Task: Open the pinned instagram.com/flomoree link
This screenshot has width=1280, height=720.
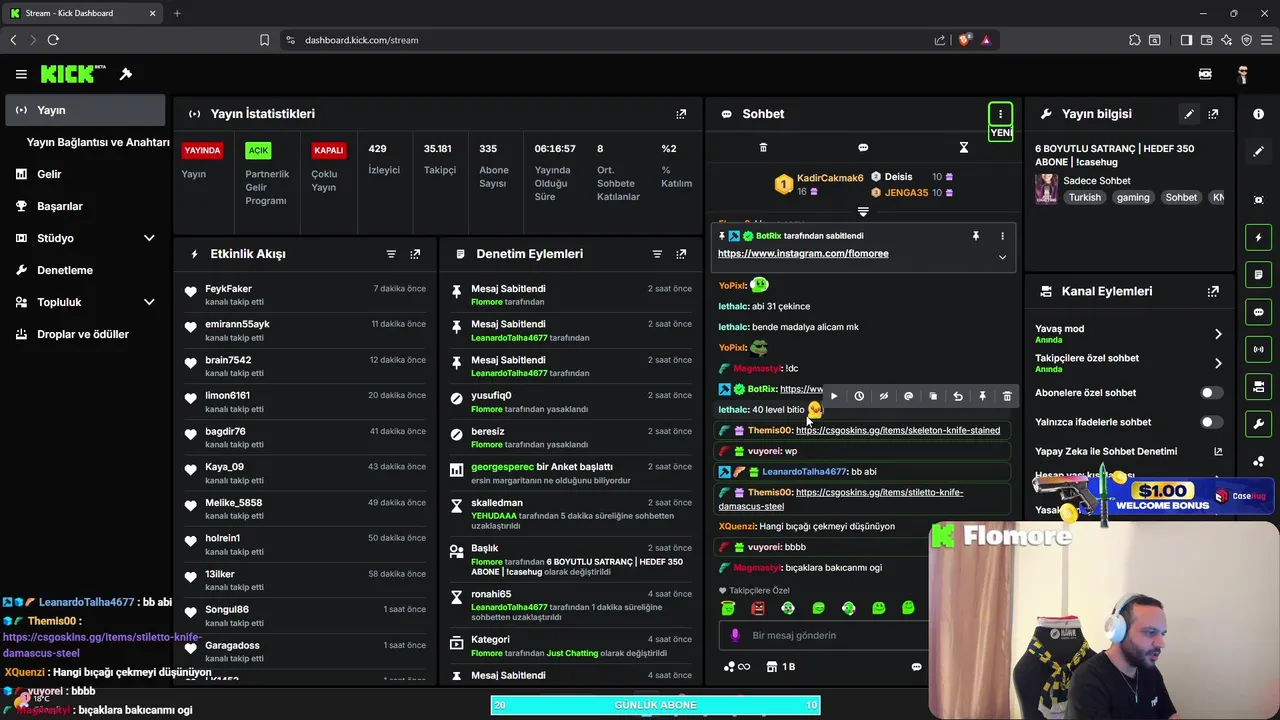Action: coord(803,254)
